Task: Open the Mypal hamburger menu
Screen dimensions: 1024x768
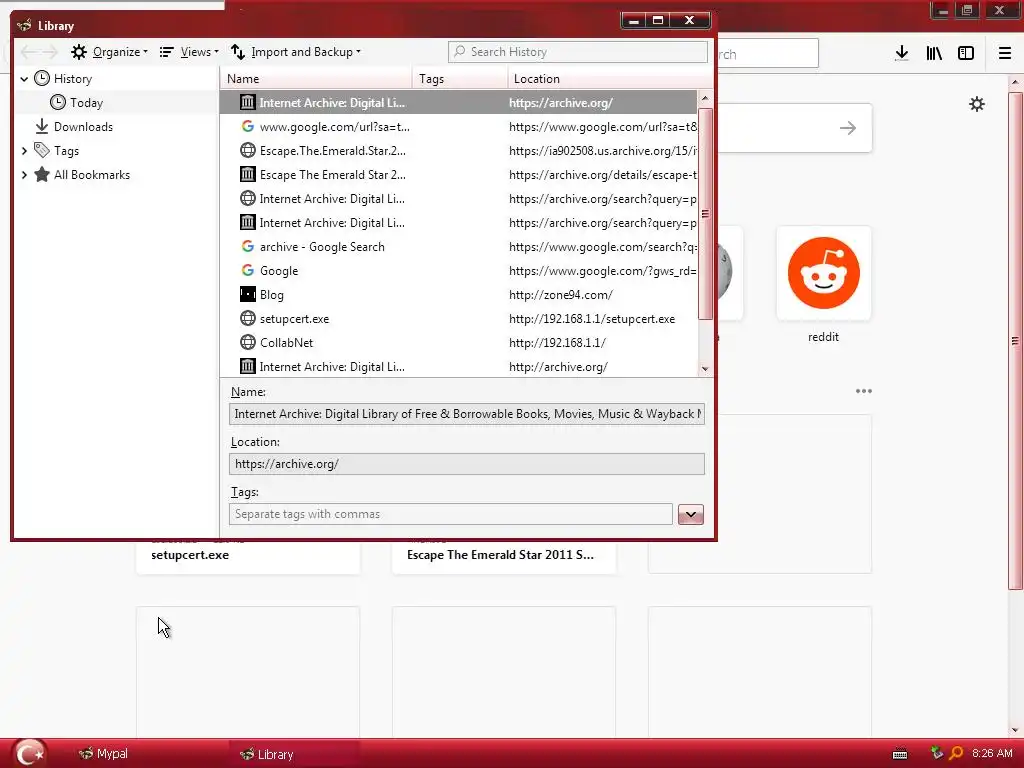Action: click(x=1005, y=54)
